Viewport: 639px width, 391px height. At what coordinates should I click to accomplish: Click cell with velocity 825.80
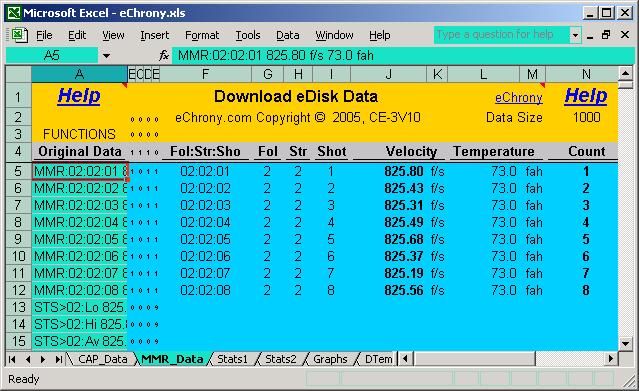388,171
